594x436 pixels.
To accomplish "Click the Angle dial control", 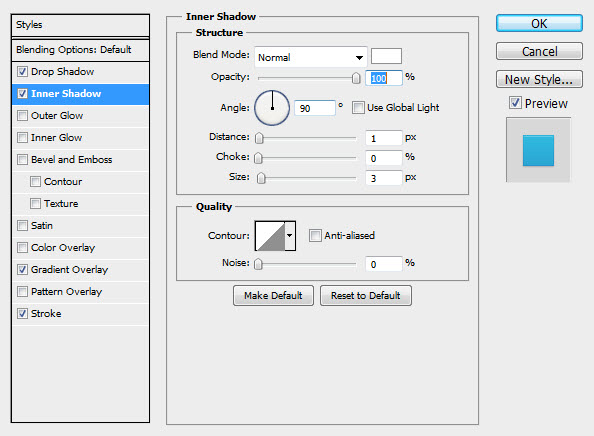I will coord(272,108).
